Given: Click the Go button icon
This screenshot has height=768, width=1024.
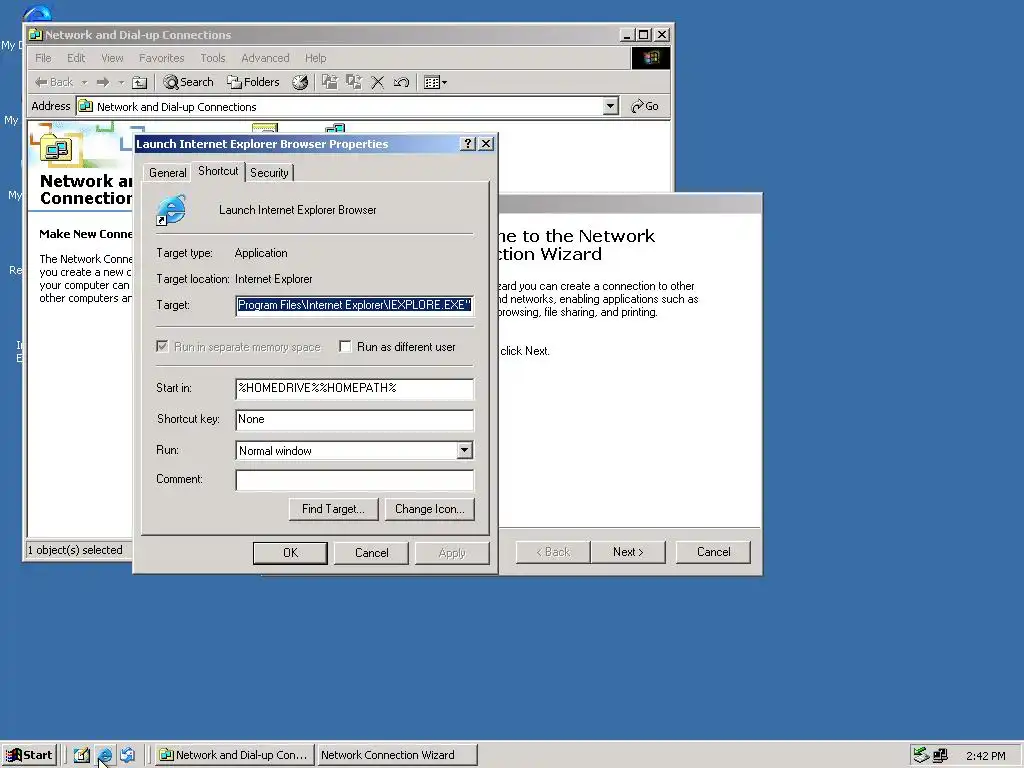Looking at the screenshot, I should tap(645, 106).
